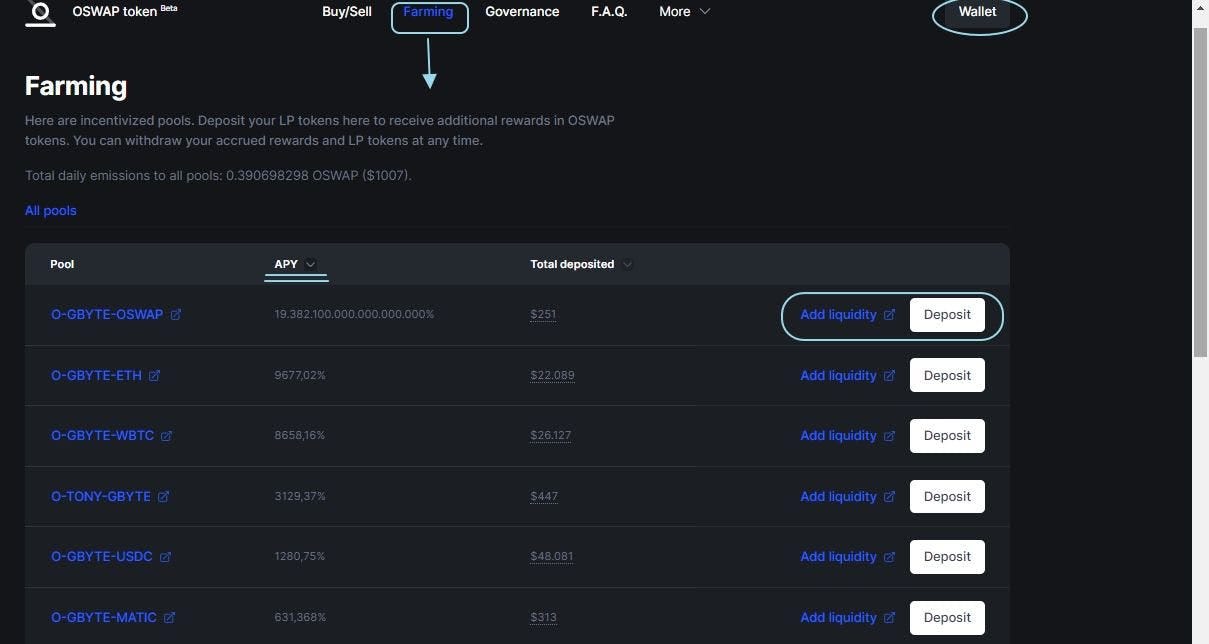Click the OSWAP logo icon

point(40,13)
